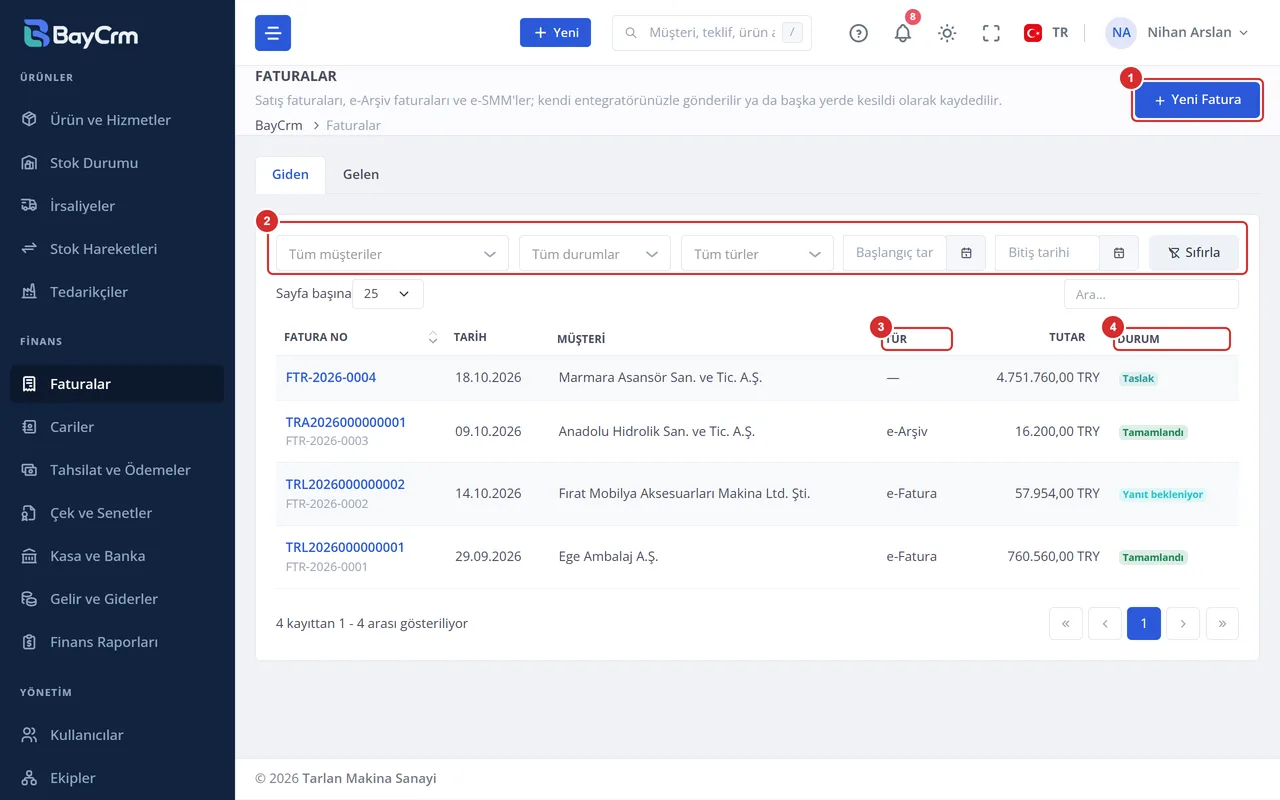Open invoice TRA2026000000001 link
Screen dimensions: 1280x800
(x=346, y=422)
